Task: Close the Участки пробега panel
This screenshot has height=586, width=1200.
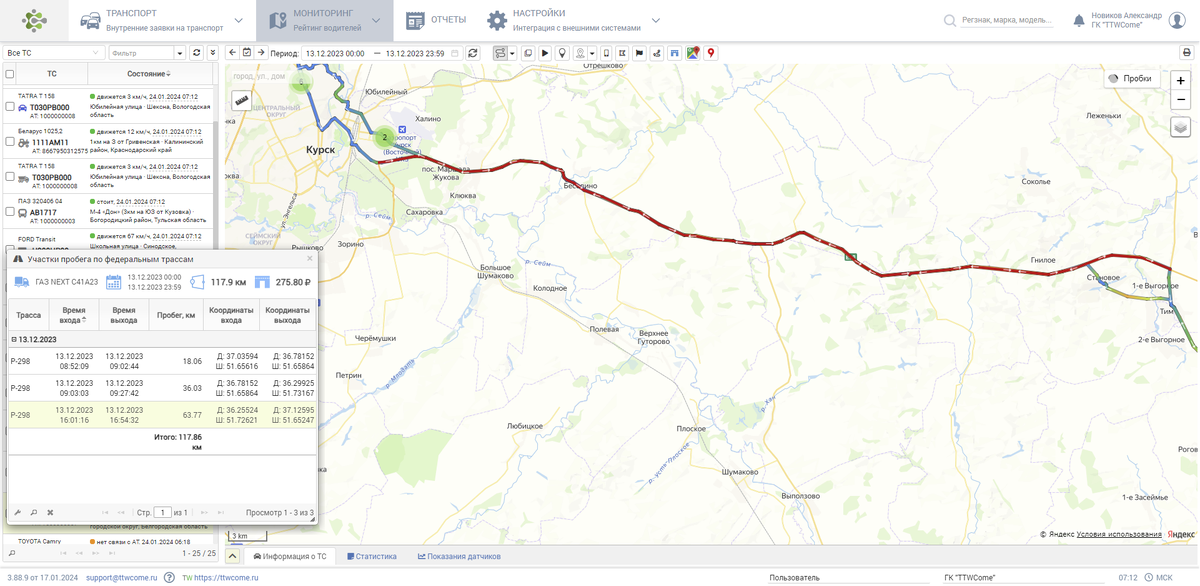Action: 309,258
